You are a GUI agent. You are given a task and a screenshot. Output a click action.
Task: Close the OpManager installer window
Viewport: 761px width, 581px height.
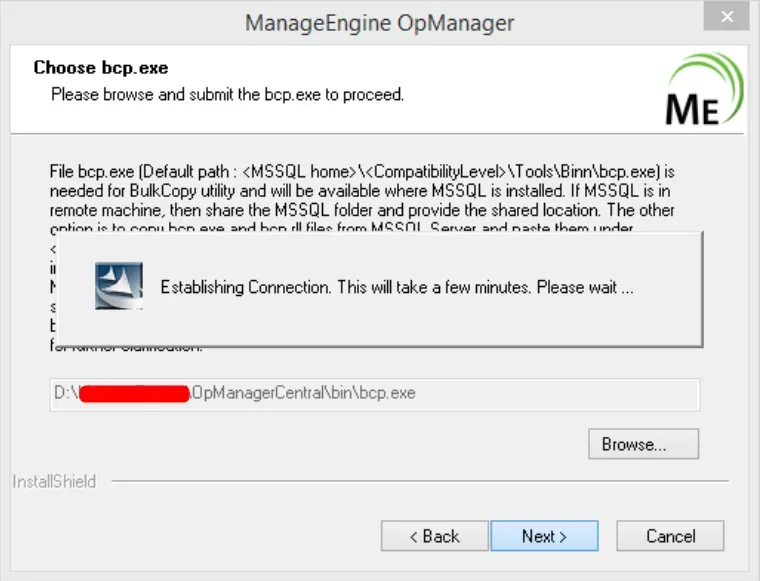coord(727,17)
